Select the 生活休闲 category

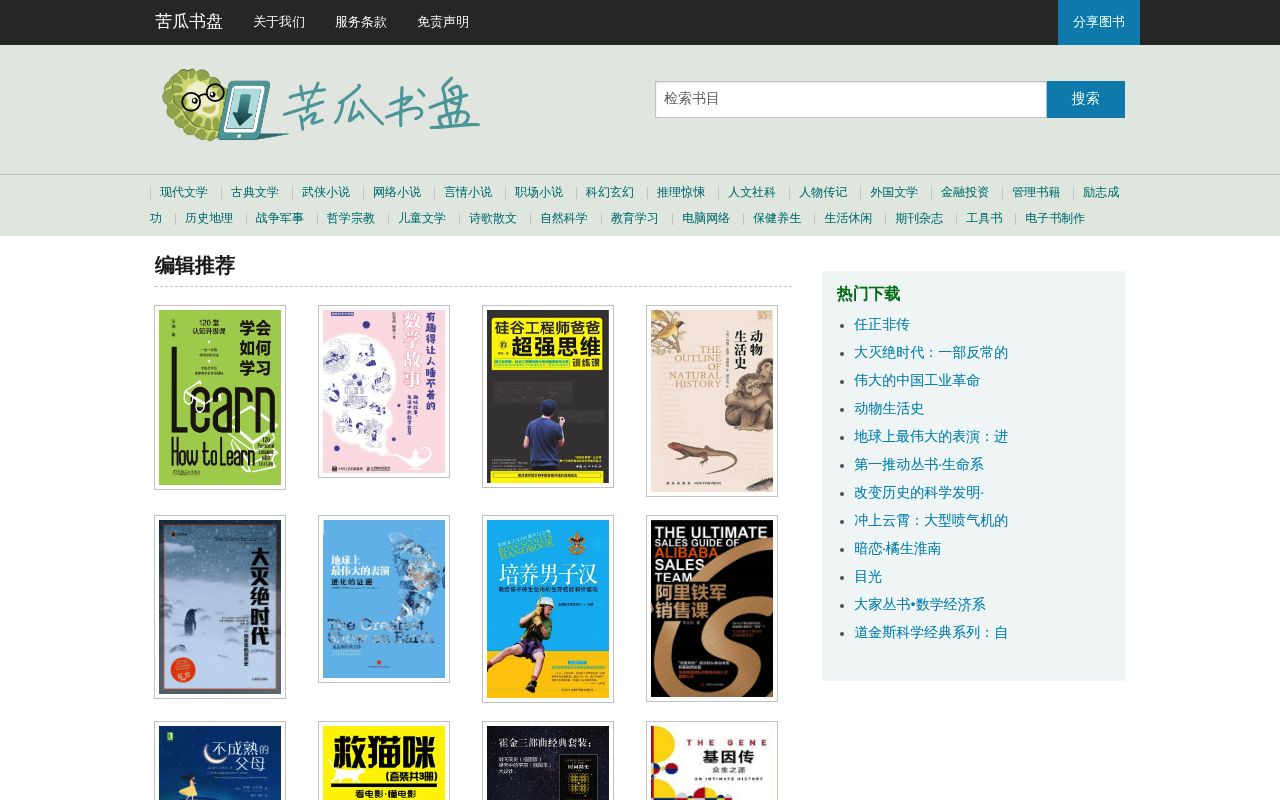click(x=848, y=218)
